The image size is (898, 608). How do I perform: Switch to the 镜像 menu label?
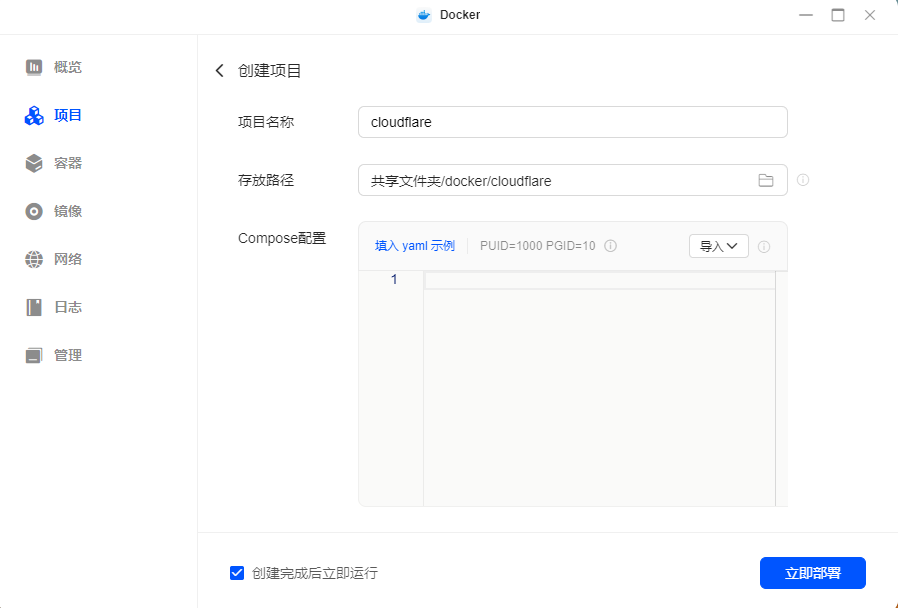coord(68,211)
